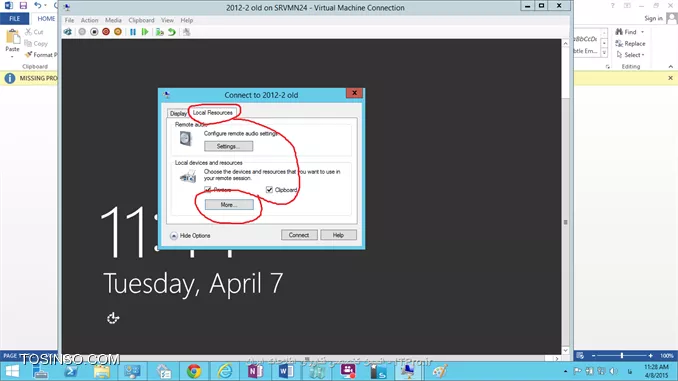Screen dimensions: 678x381
Task: Open the File menu of VM Connection
Action: coord(69,20)
